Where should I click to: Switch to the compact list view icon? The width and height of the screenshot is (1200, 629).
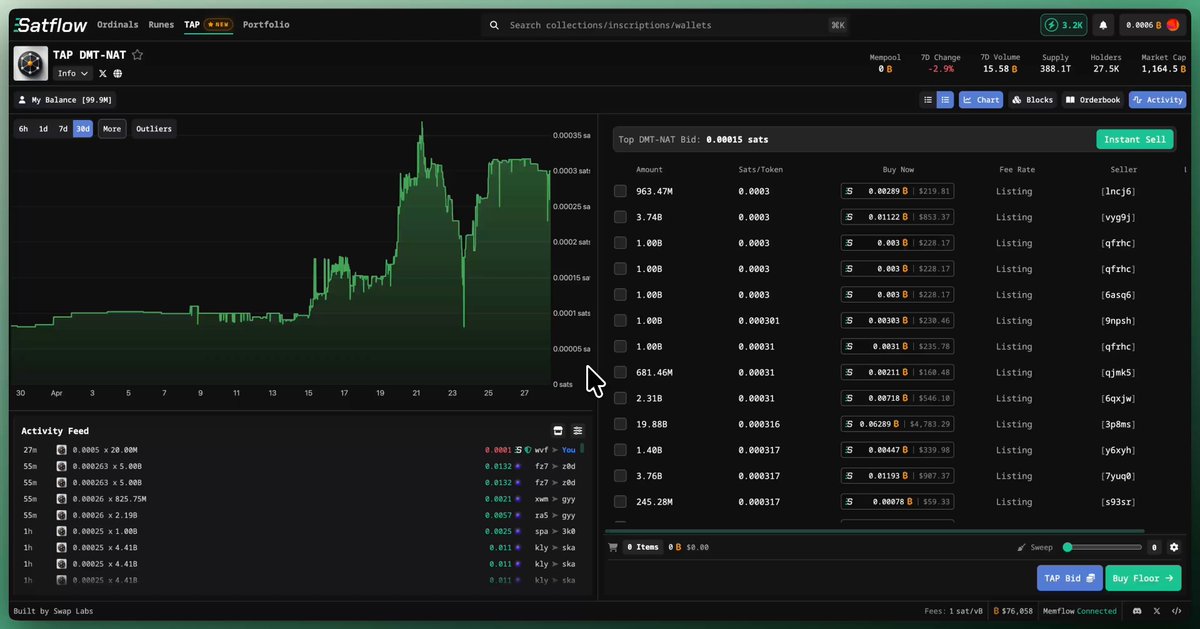(x=928, y=100)
